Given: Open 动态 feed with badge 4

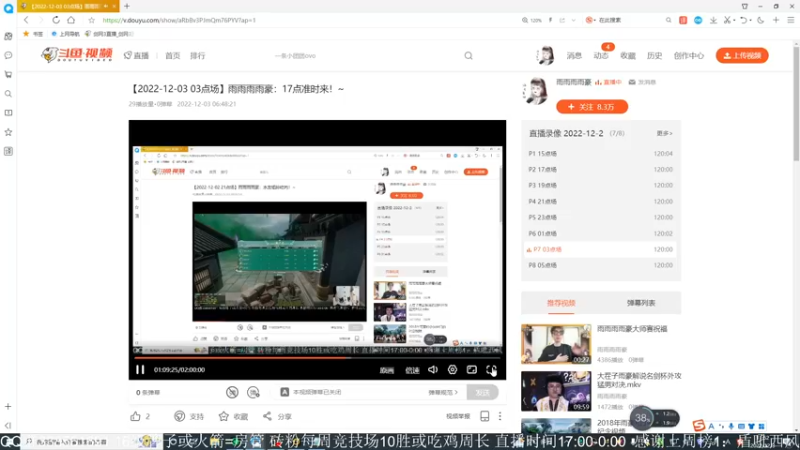Looking at the screenshot, I should click(601, 56).
